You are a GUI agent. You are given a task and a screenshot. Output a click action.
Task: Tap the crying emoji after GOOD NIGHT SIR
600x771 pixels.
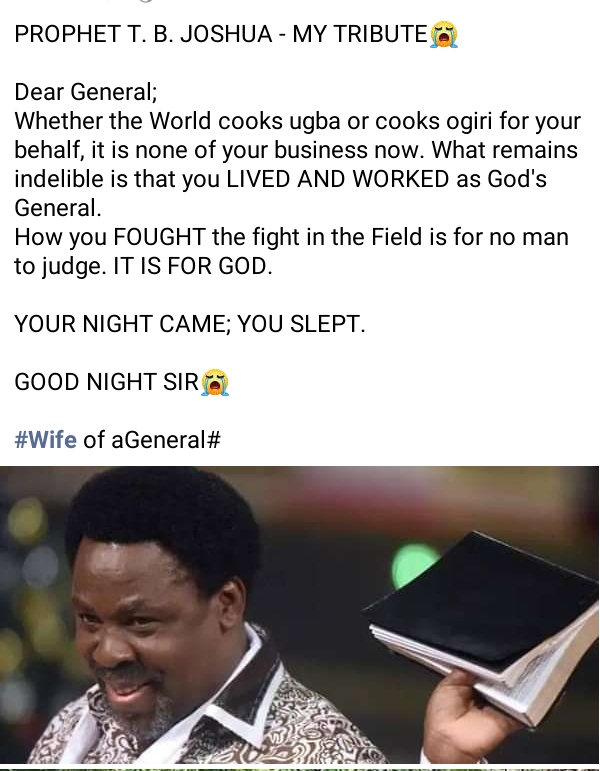click(215, 382)
